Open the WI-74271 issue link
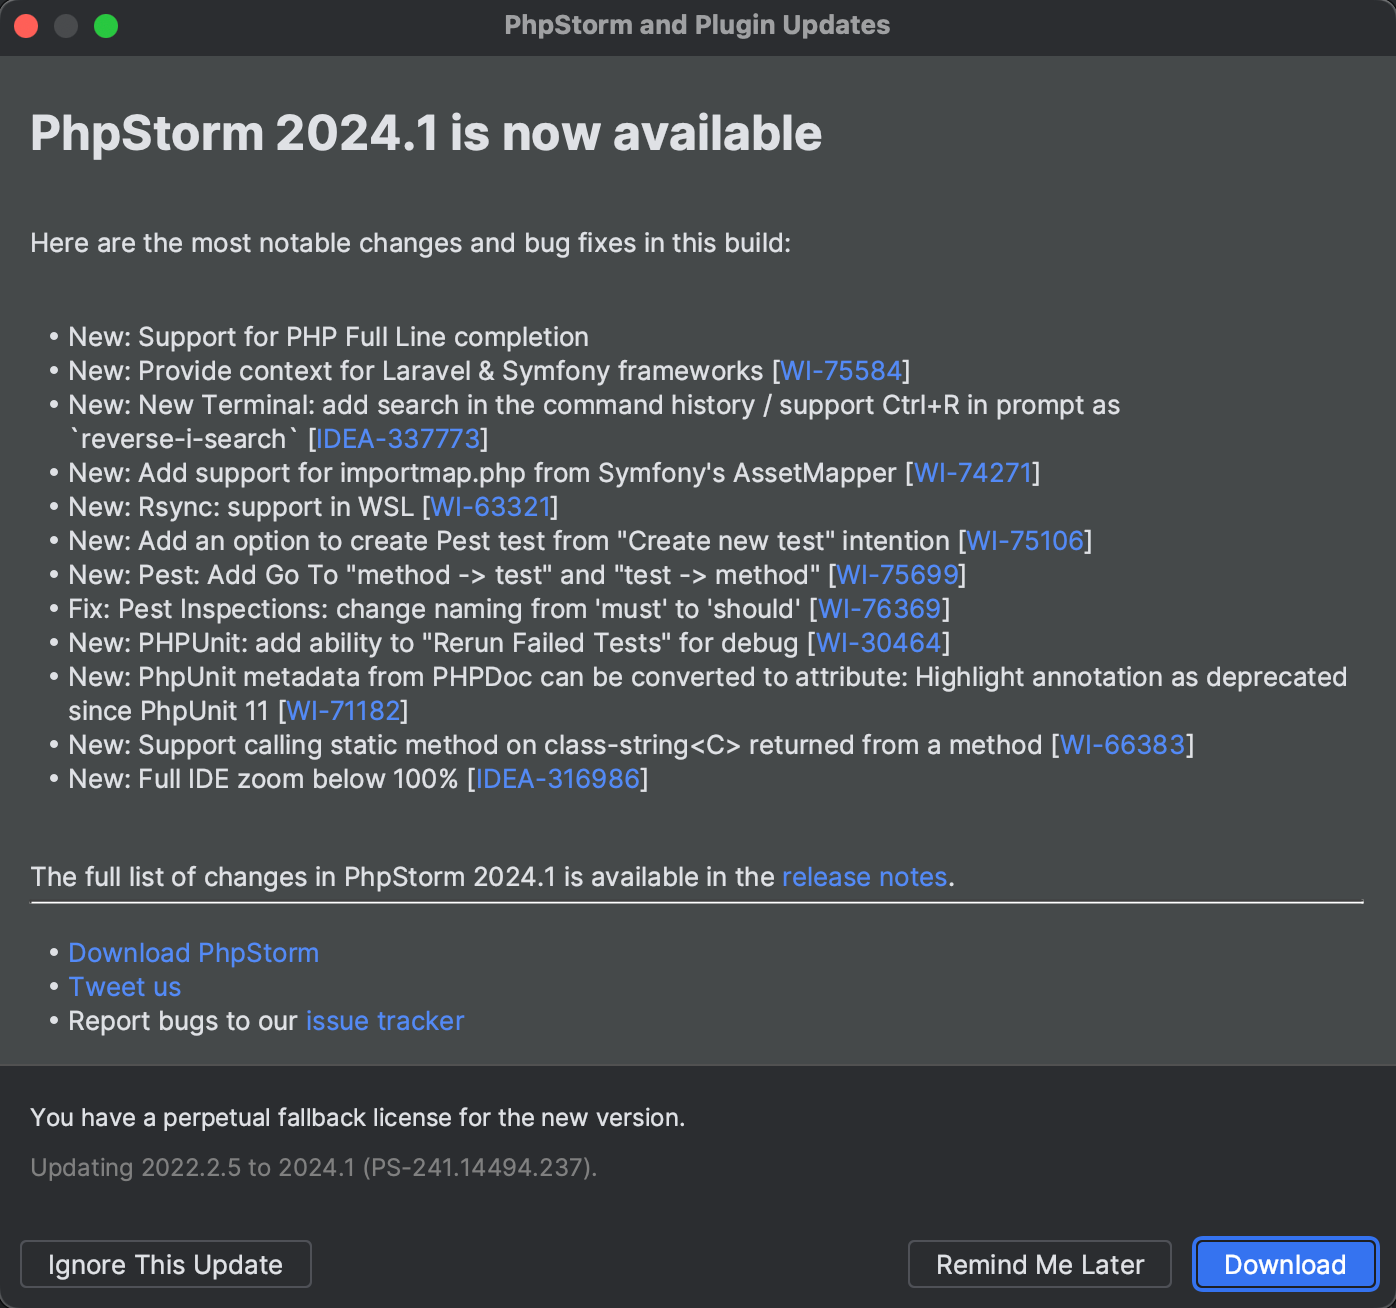The image size is (1396, 1308). 972,473
